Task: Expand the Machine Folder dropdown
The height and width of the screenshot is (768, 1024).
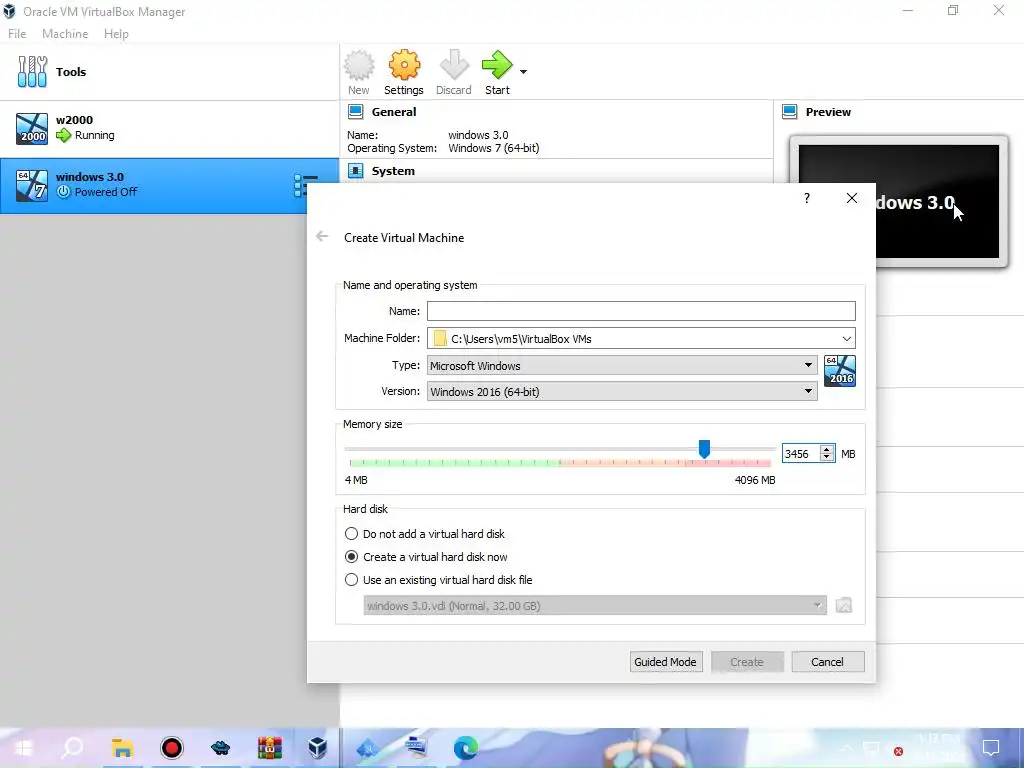Action: (846, 338)
